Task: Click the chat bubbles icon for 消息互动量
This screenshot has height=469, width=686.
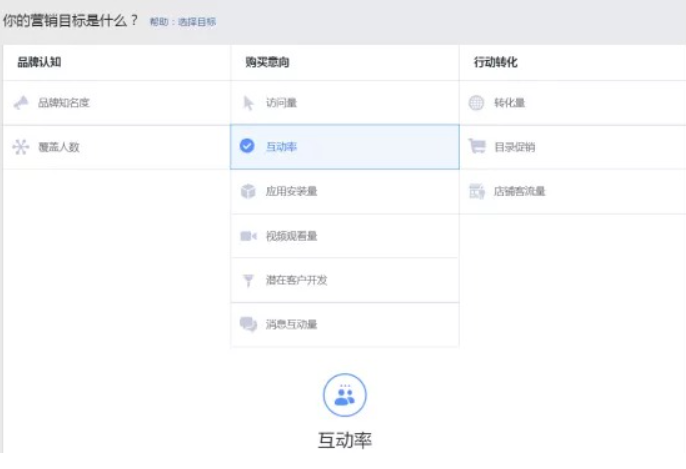Action: click(x=248, y=324)
